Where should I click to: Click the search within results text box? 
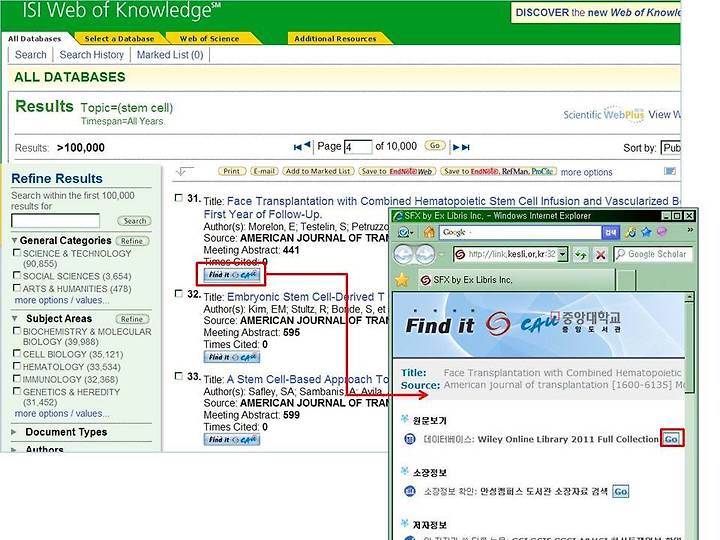55,221
